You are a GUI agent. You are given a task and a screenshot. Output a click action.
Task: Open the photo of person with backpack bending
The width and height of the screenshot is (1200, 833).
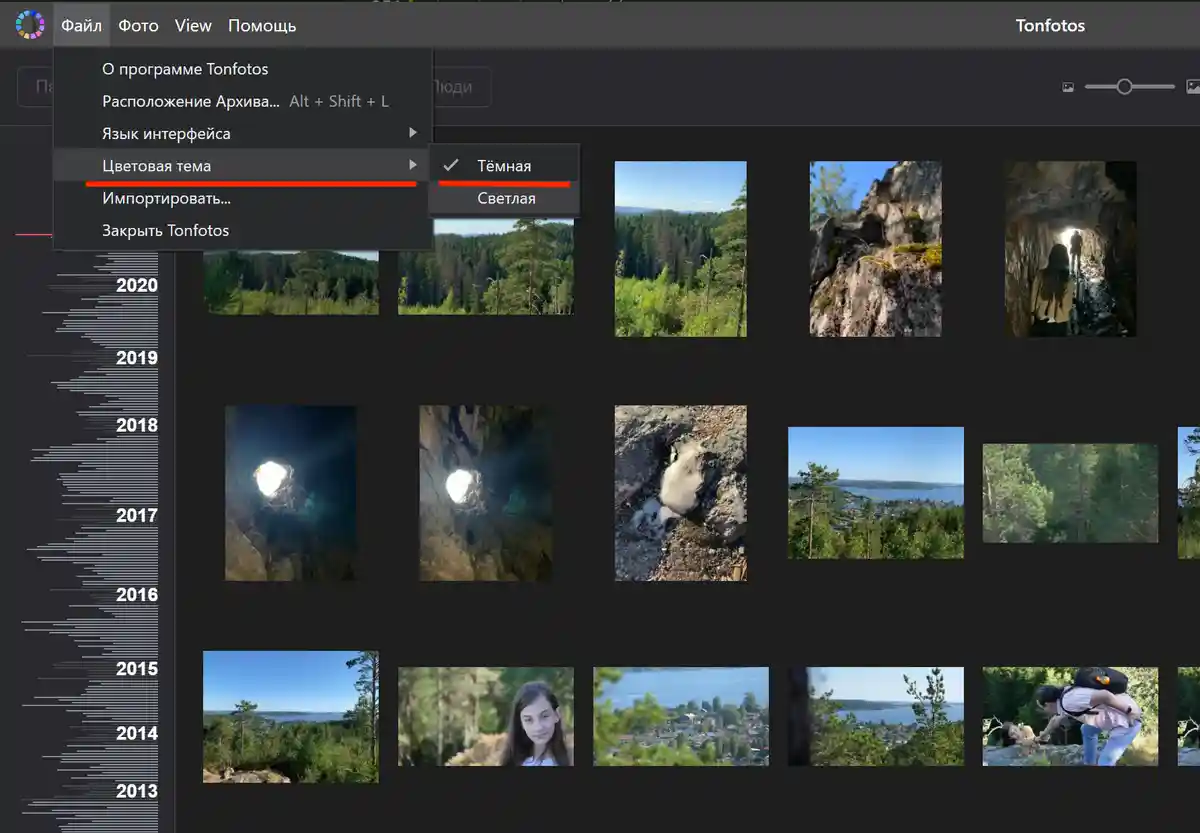tap(1070, 716)
